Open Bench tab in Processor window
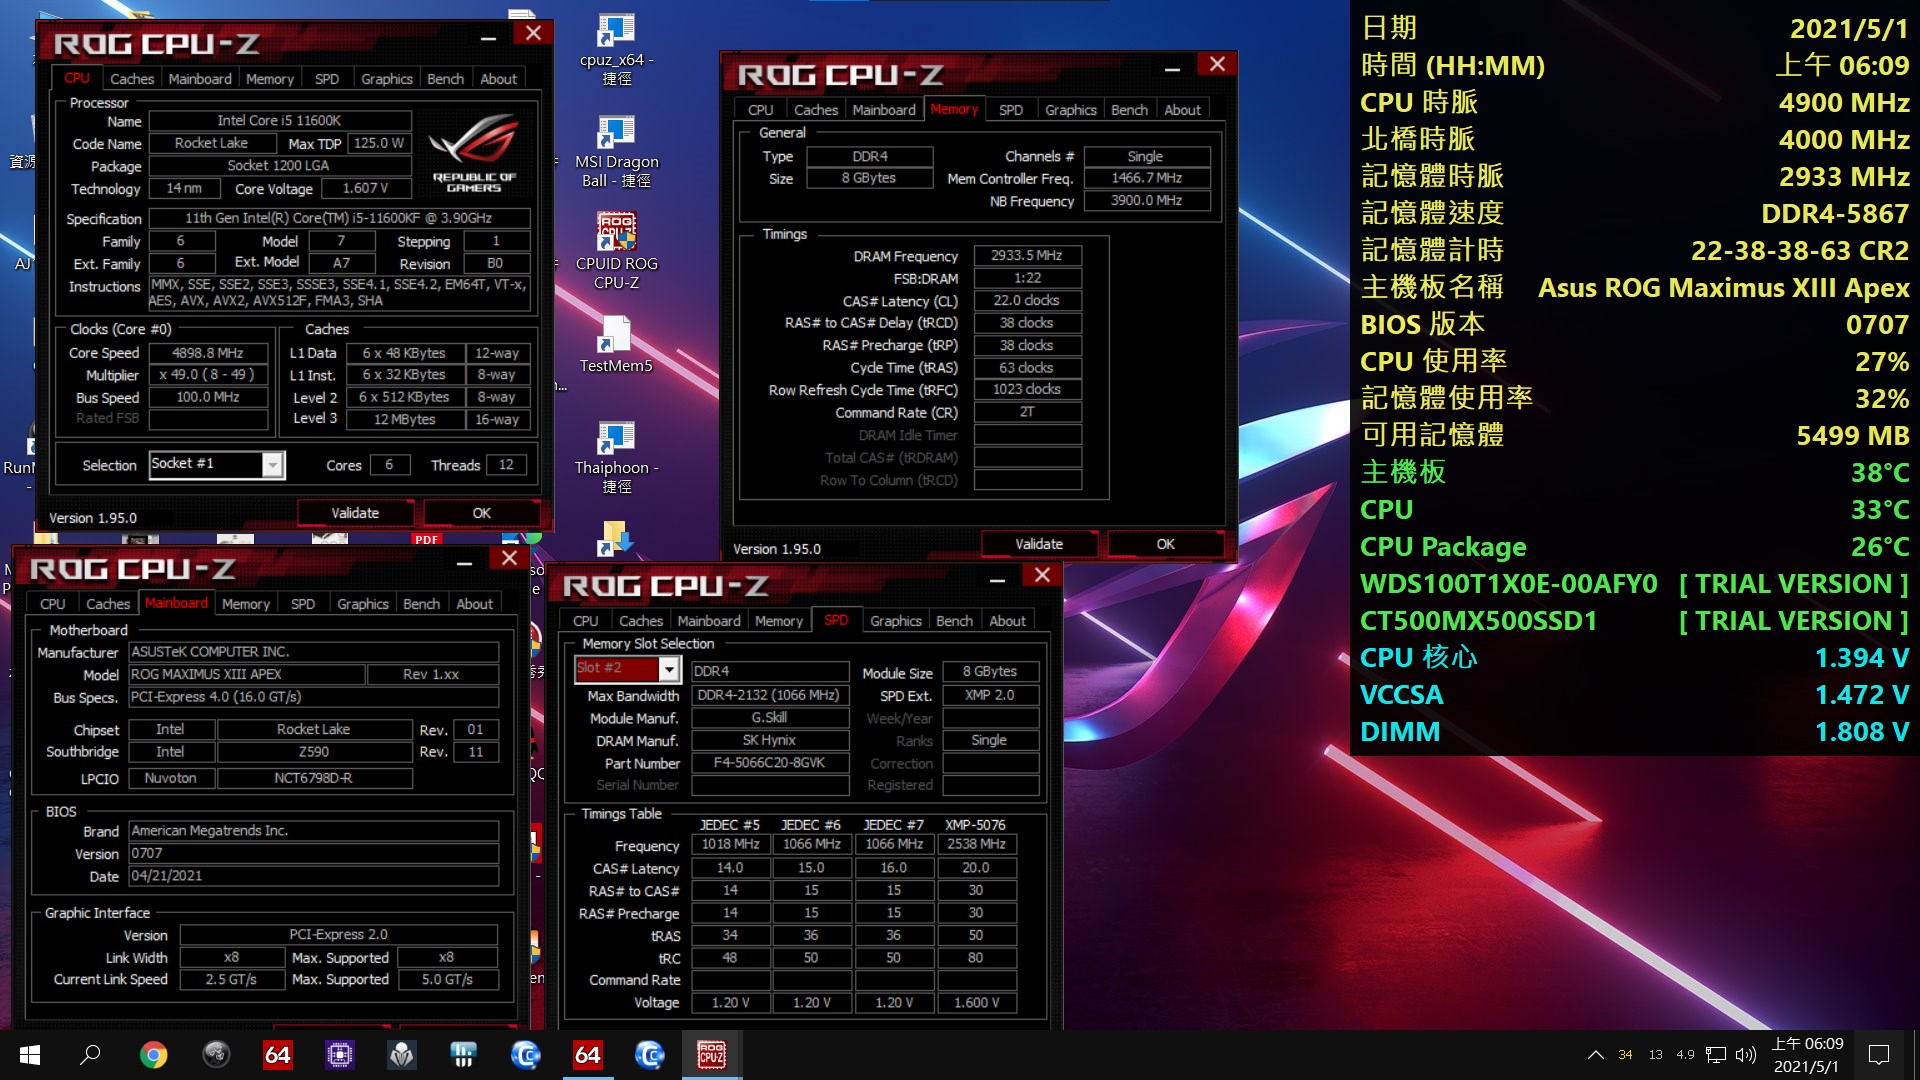Screen dimensions: 1920x1080 pos(445,79)
